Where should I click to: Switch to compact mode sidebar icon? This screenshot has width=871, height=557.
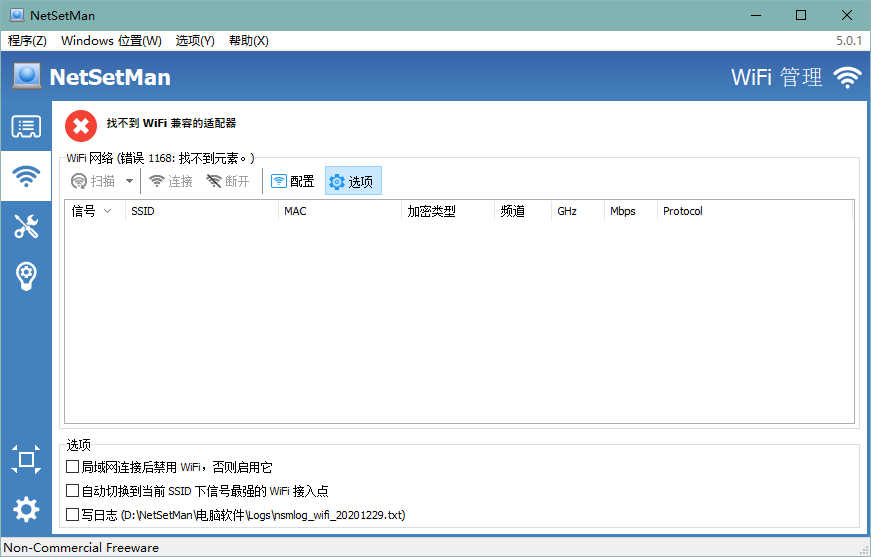(26, 459)
